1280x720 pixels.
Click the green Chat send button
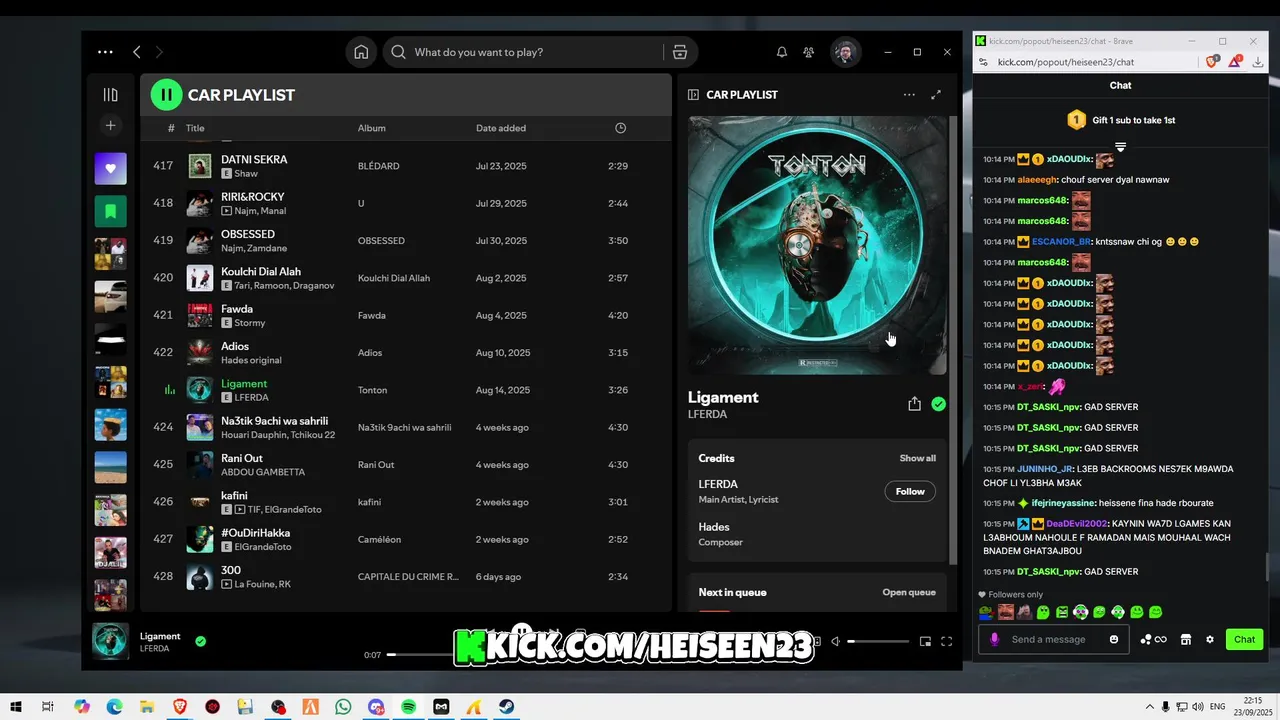pyautogui.click(x=1244, y=639)
